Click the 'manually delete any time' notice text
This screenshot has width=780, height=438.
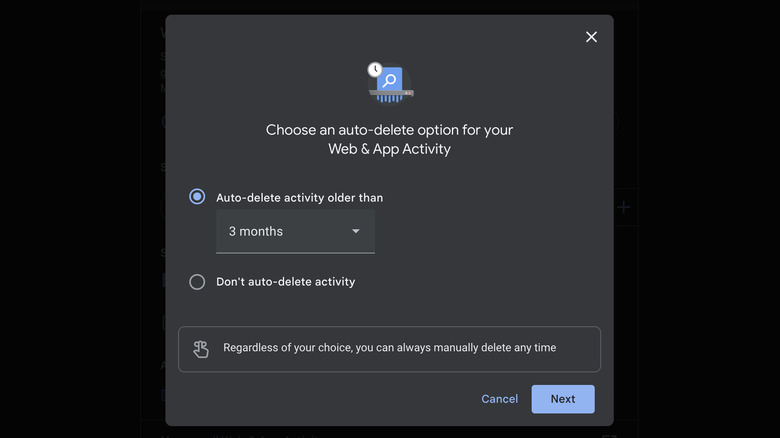[x=389, y=348]
